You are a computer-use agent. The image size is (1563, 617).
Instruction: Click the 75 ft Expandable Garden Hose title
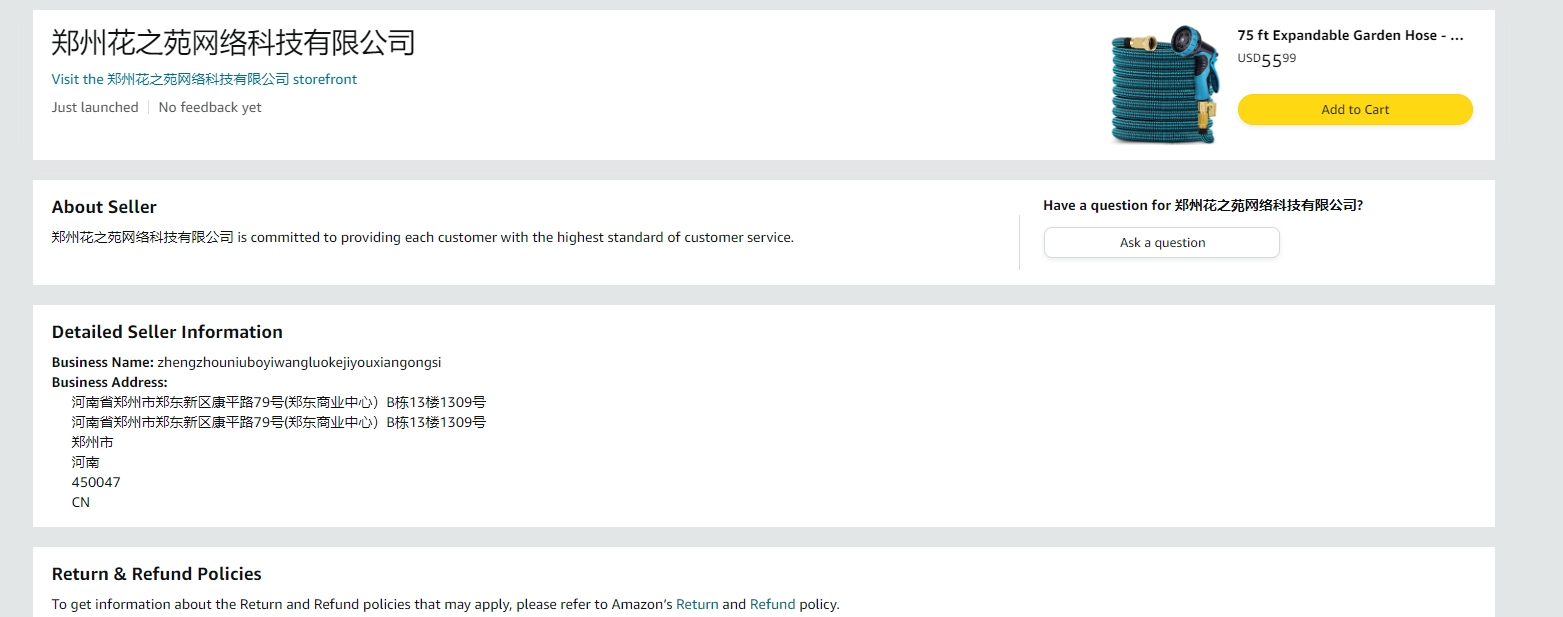1350,35
